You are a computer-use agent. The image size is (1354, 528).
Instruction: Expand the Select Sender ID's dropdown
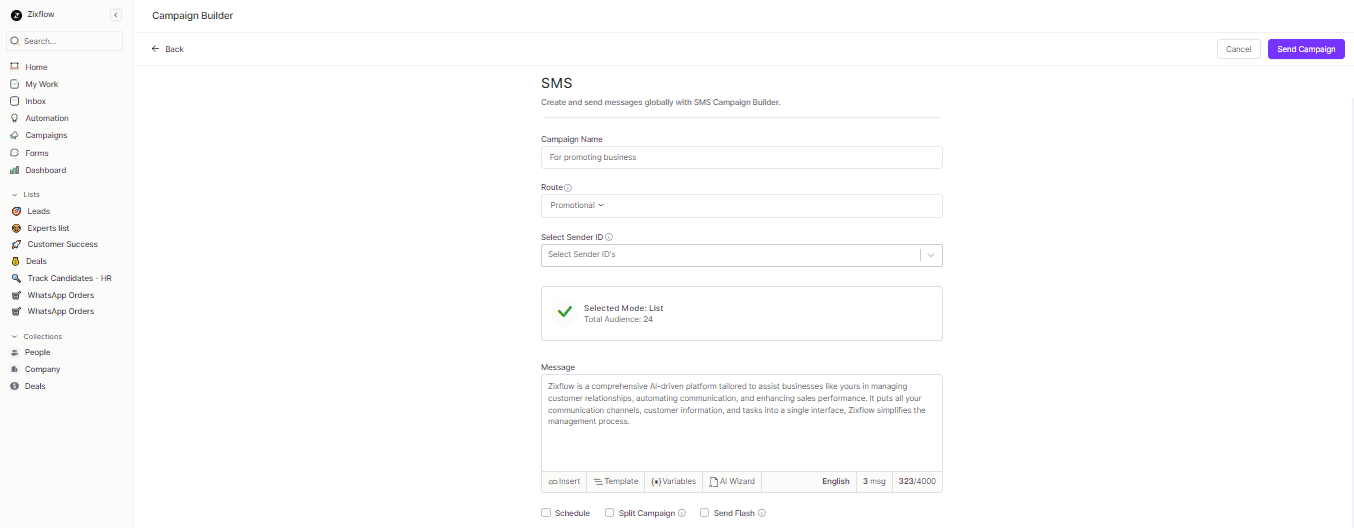(931, 255)
